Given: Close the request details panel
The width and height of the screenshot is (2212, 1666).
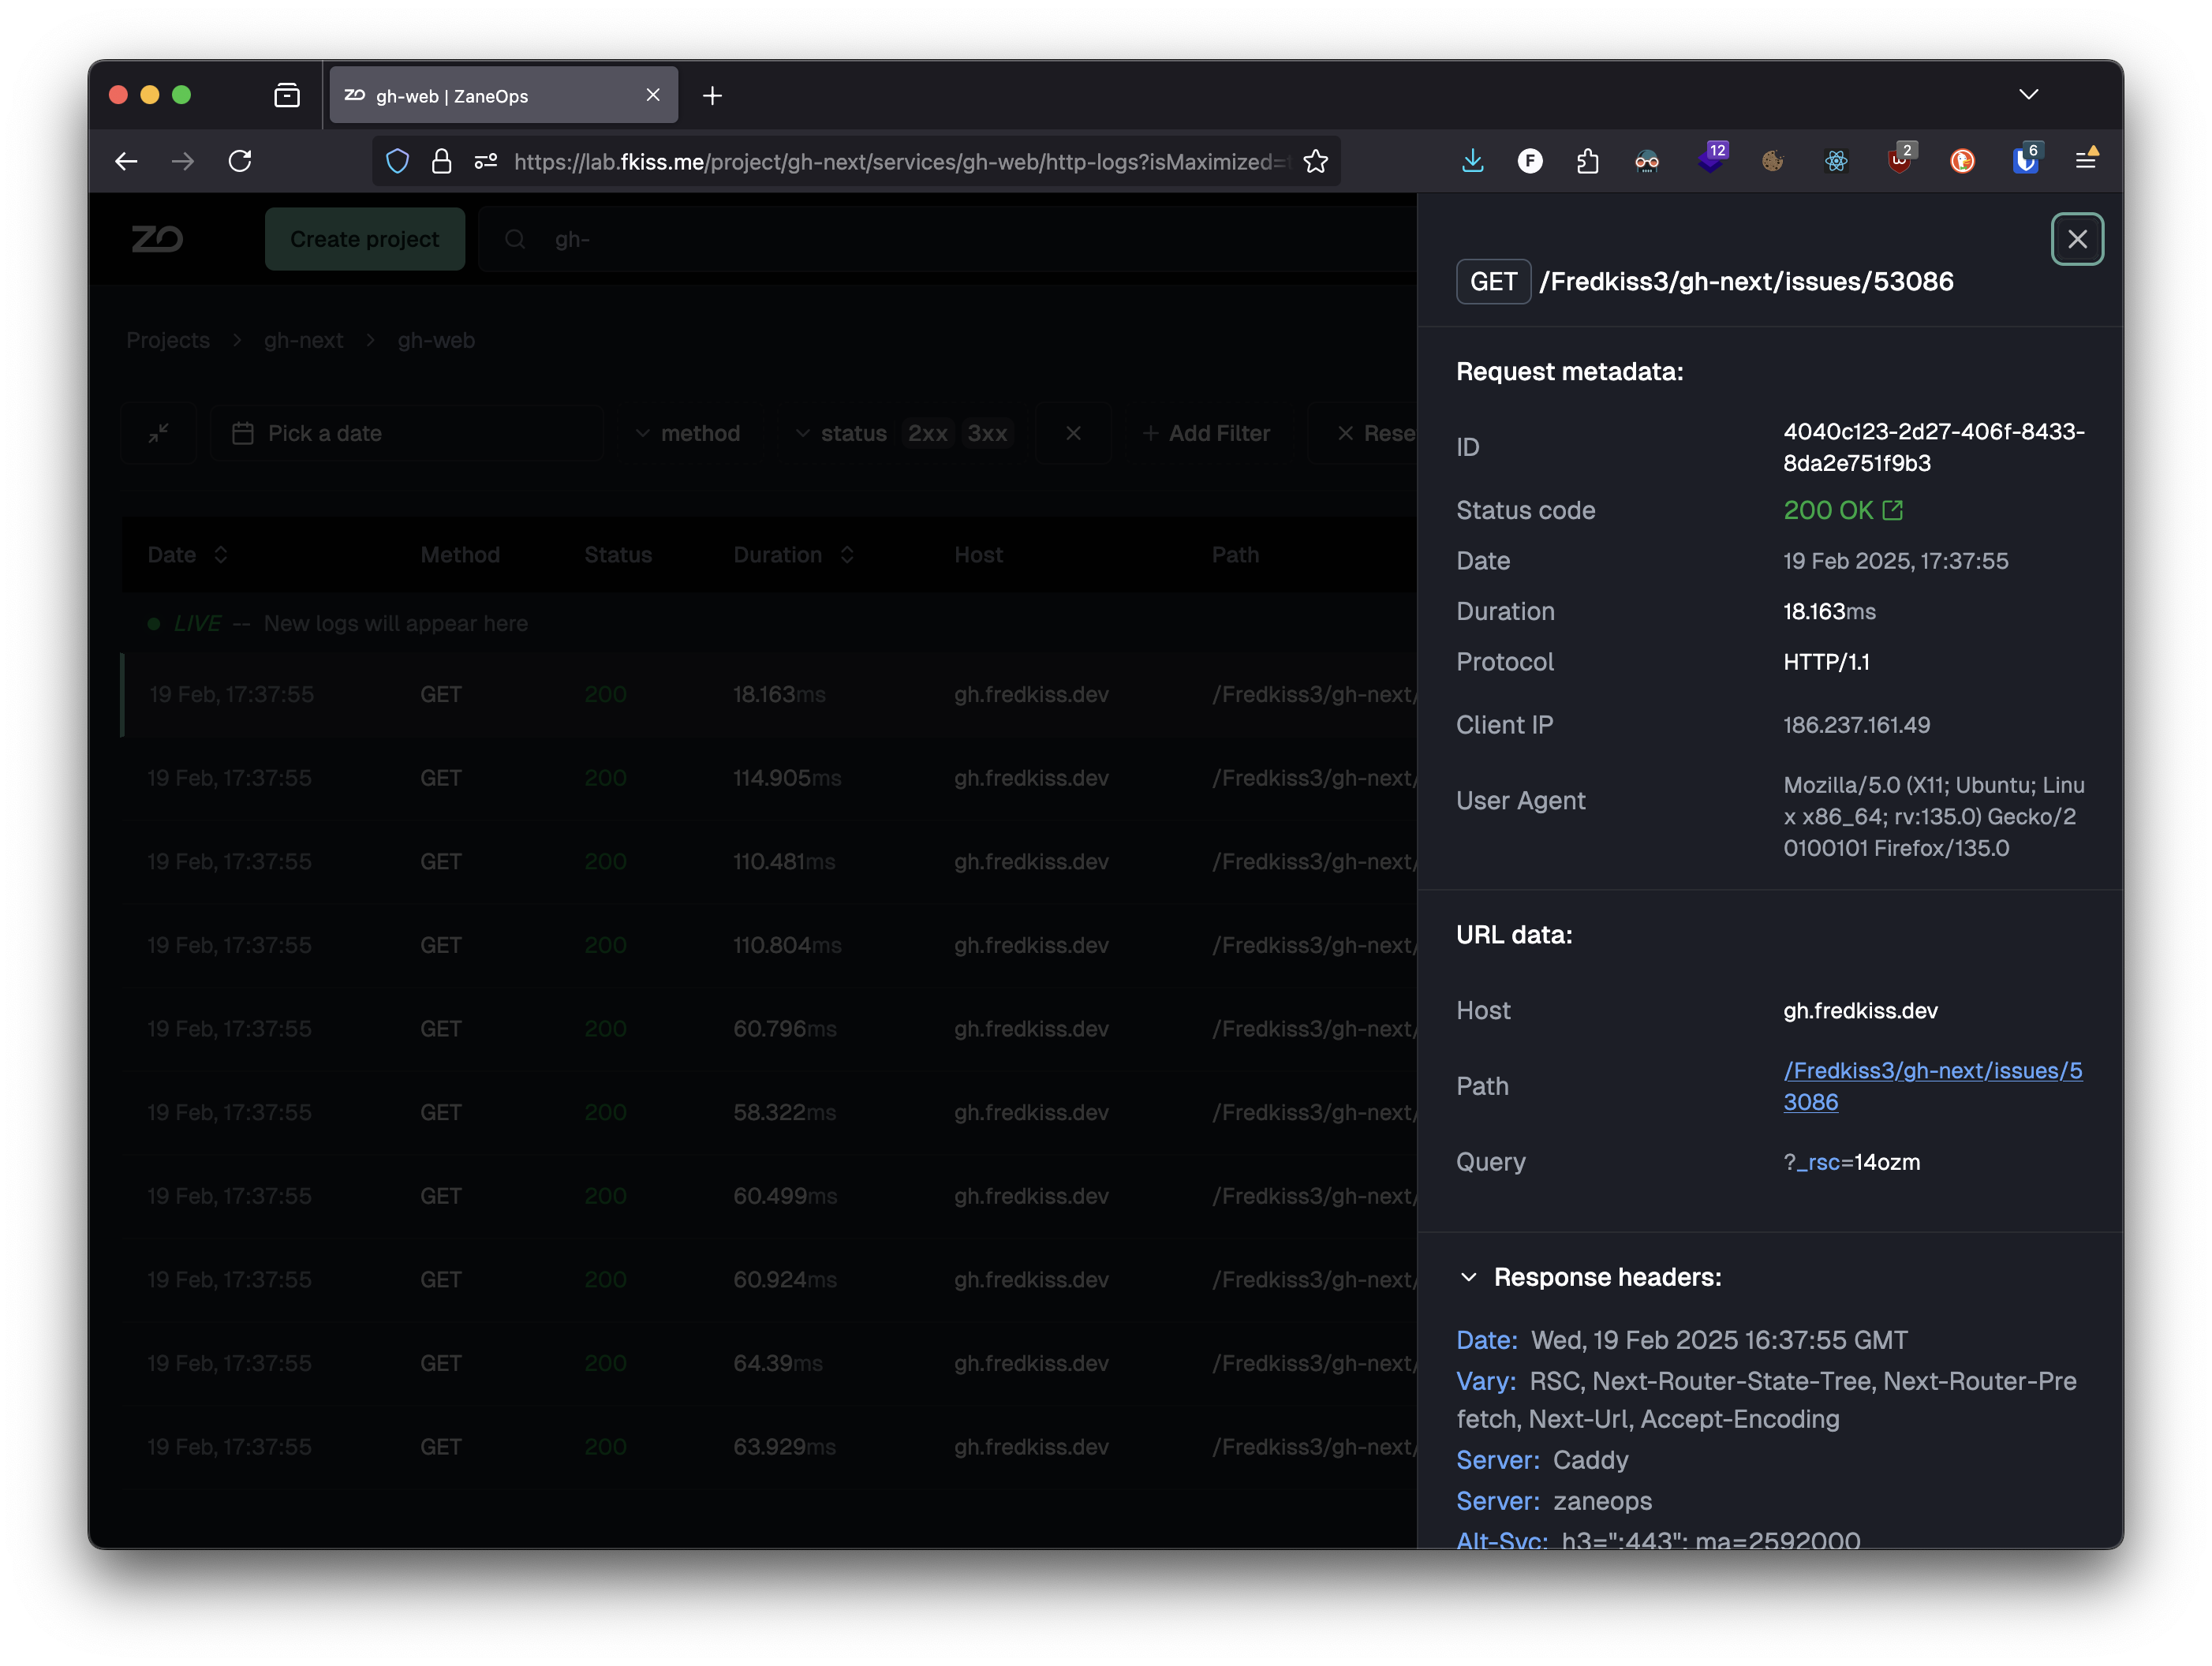Looking at the screenshot, I should [2076, 239].
